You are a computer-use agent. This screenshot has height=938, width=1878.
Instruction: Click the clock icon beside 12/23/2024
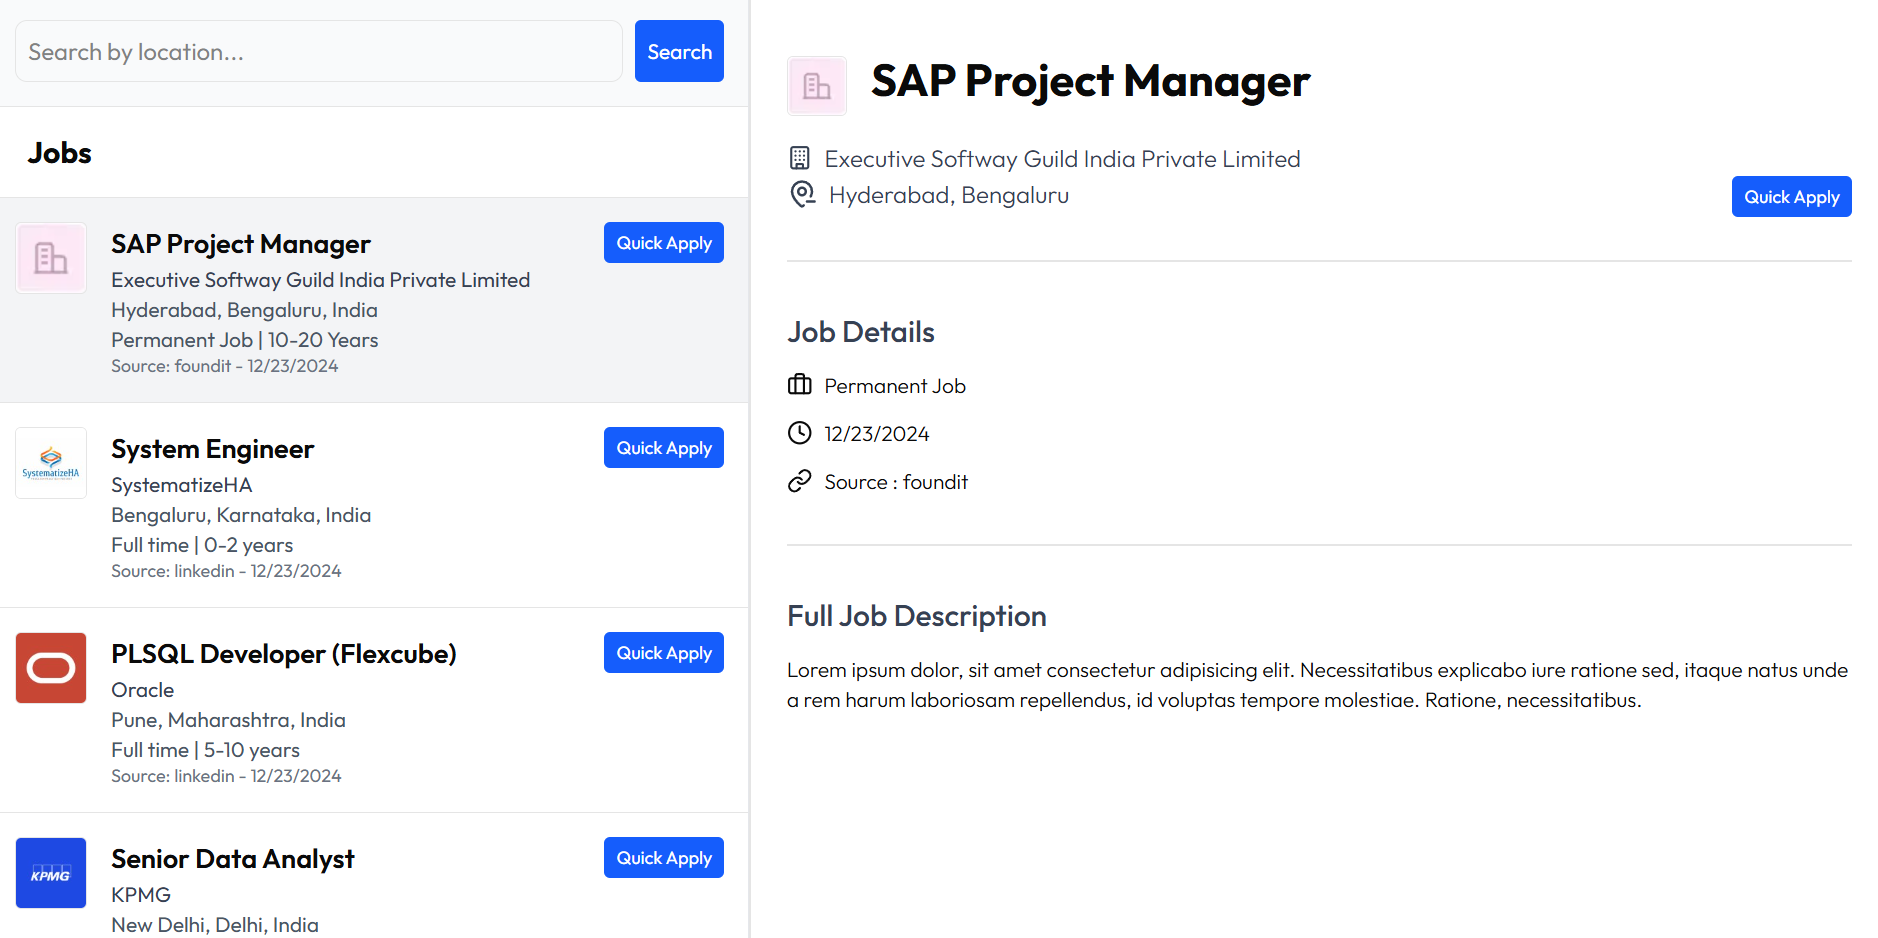800,433
